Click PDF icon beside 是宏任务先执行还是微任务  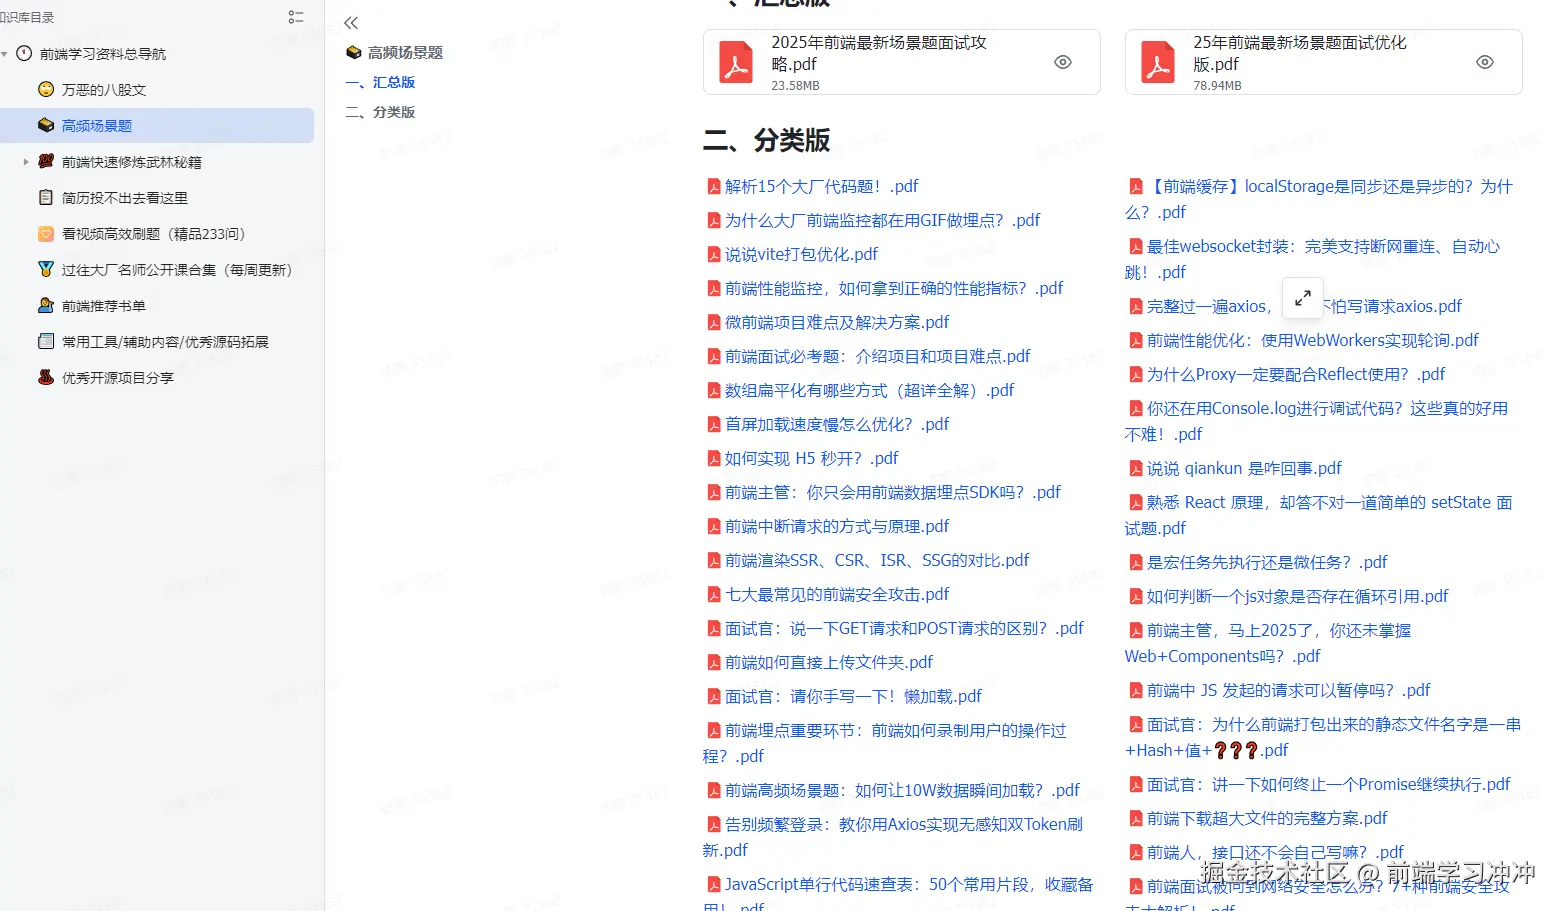pyautogui.click(x=1136, y=562)
